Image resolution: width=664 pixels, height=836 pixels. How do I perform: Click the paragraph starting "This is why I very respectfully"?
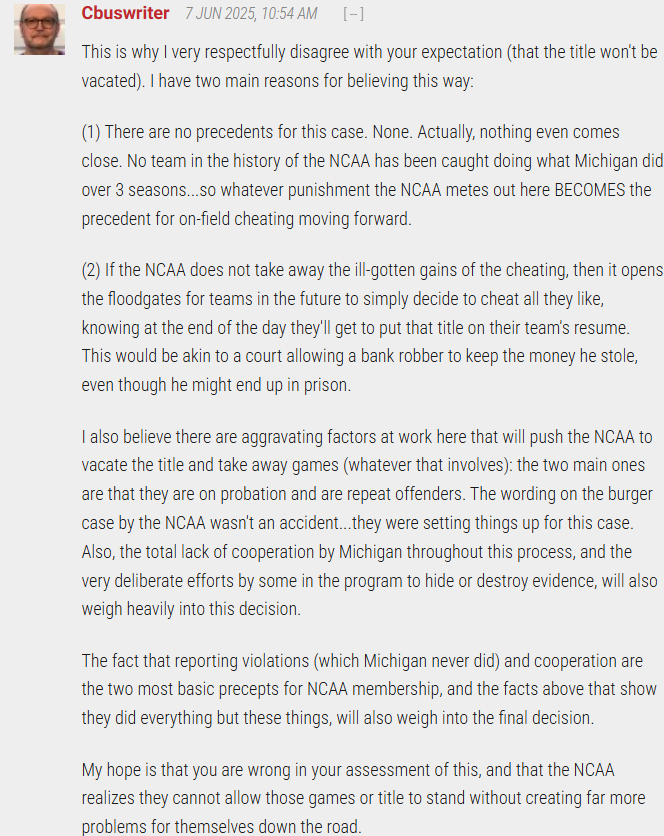[x=370, y=66]
